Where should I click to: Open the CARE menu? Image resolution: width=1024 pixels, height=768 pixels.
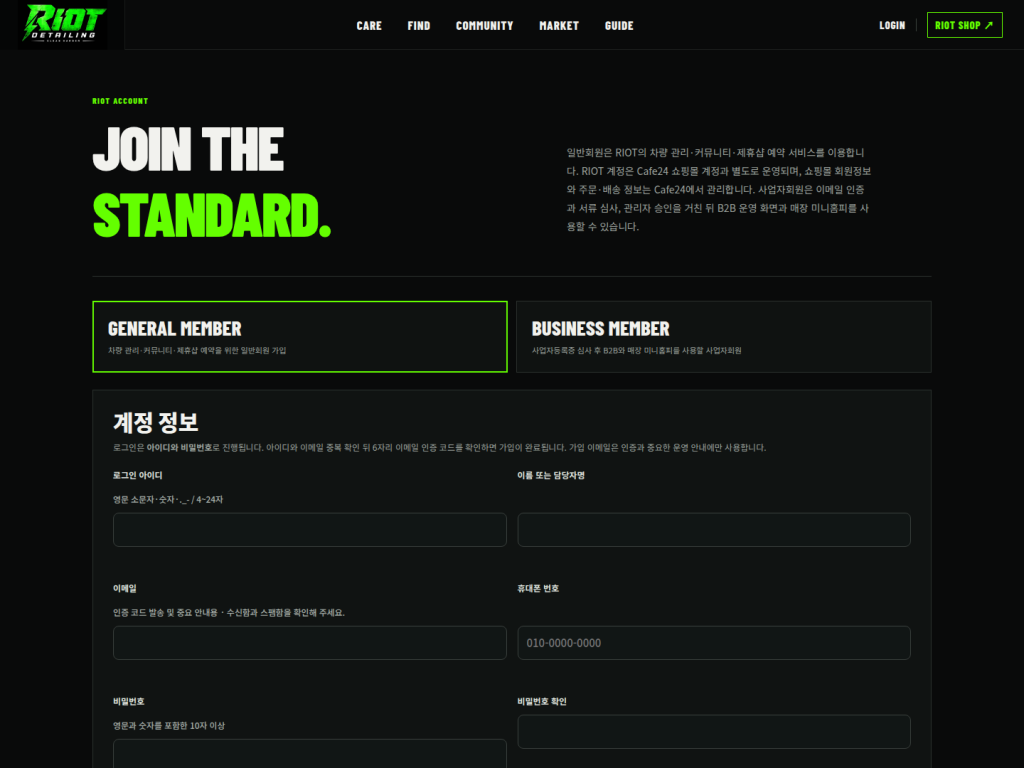(369, 25)
